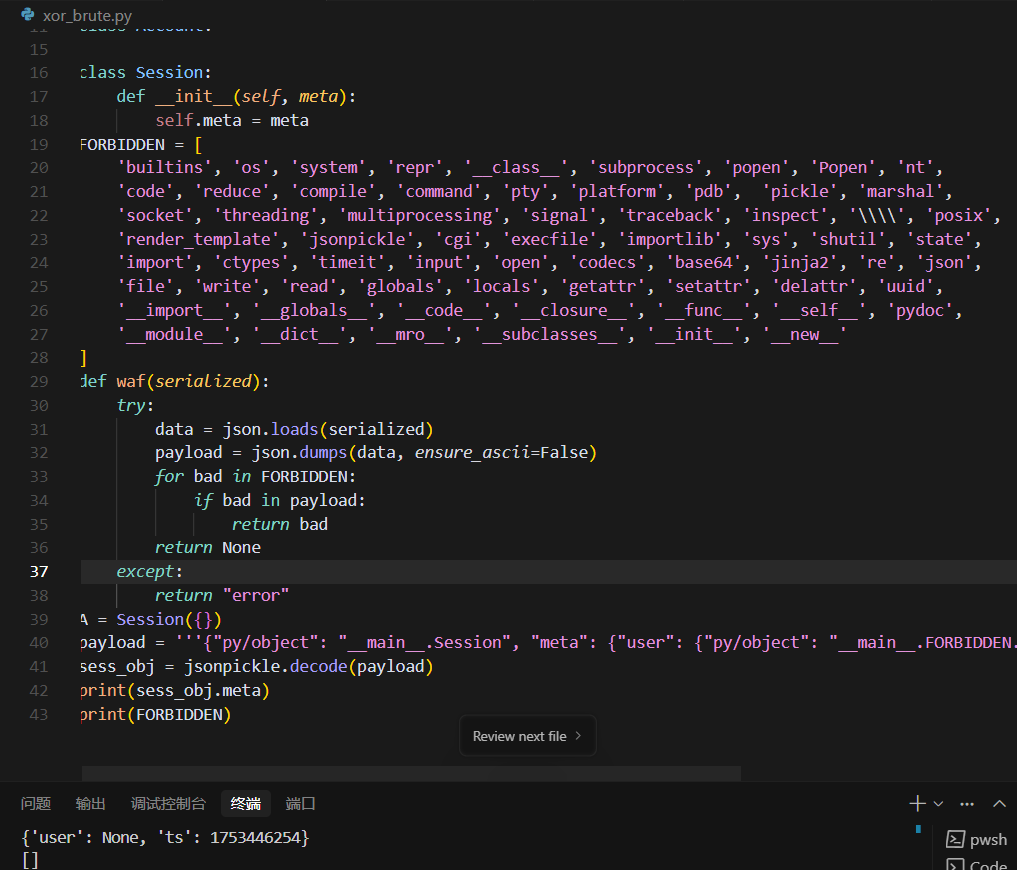Click the horizontal editor scrollbar
1017x870 pixels.
tap(411, 773)
